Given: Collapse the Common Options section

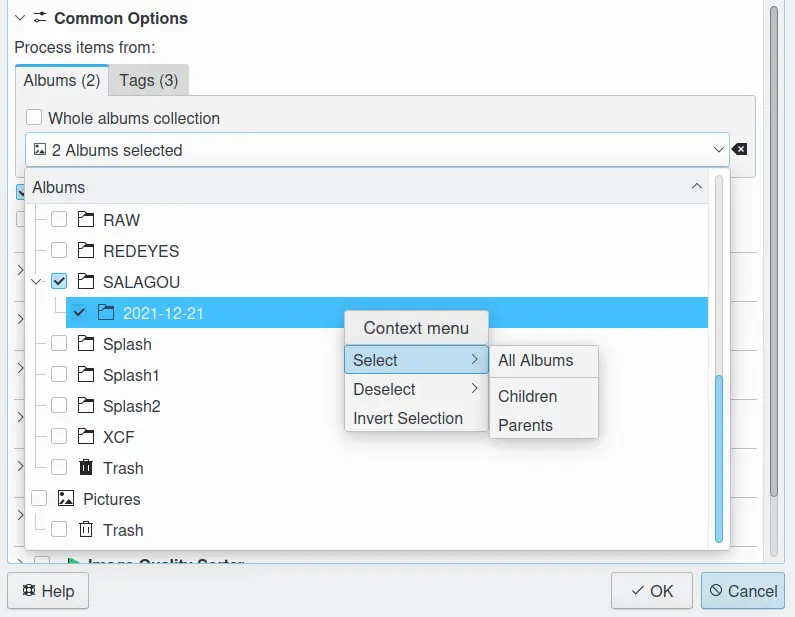Looking at the screenshot, I should click(x=20, y=18).
